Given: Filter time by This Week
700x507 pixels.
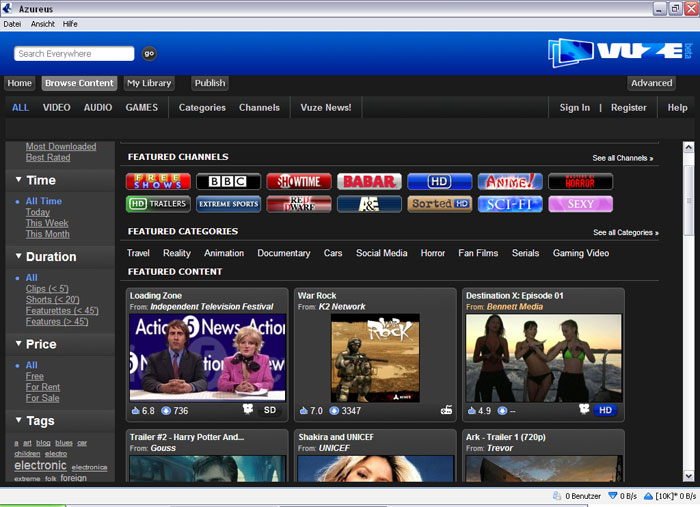Looking at the screenshot, I should click(x=47, y=223).
